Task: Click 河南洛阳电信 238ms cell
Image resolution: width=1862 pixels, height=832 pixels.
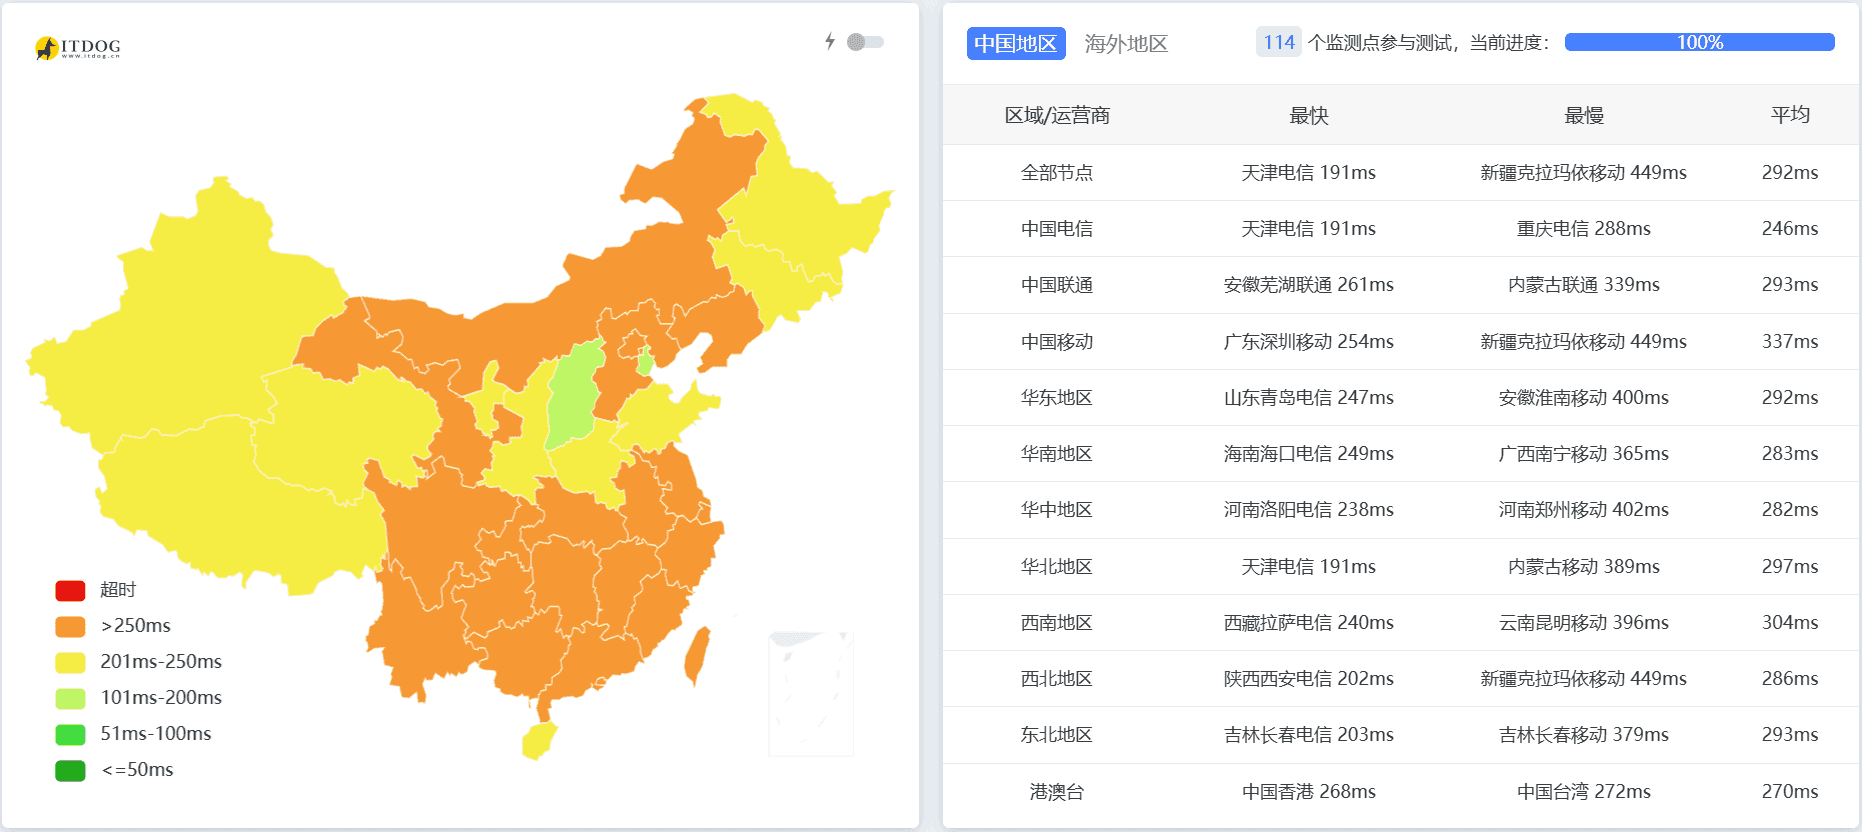Action: (1308, 509)
